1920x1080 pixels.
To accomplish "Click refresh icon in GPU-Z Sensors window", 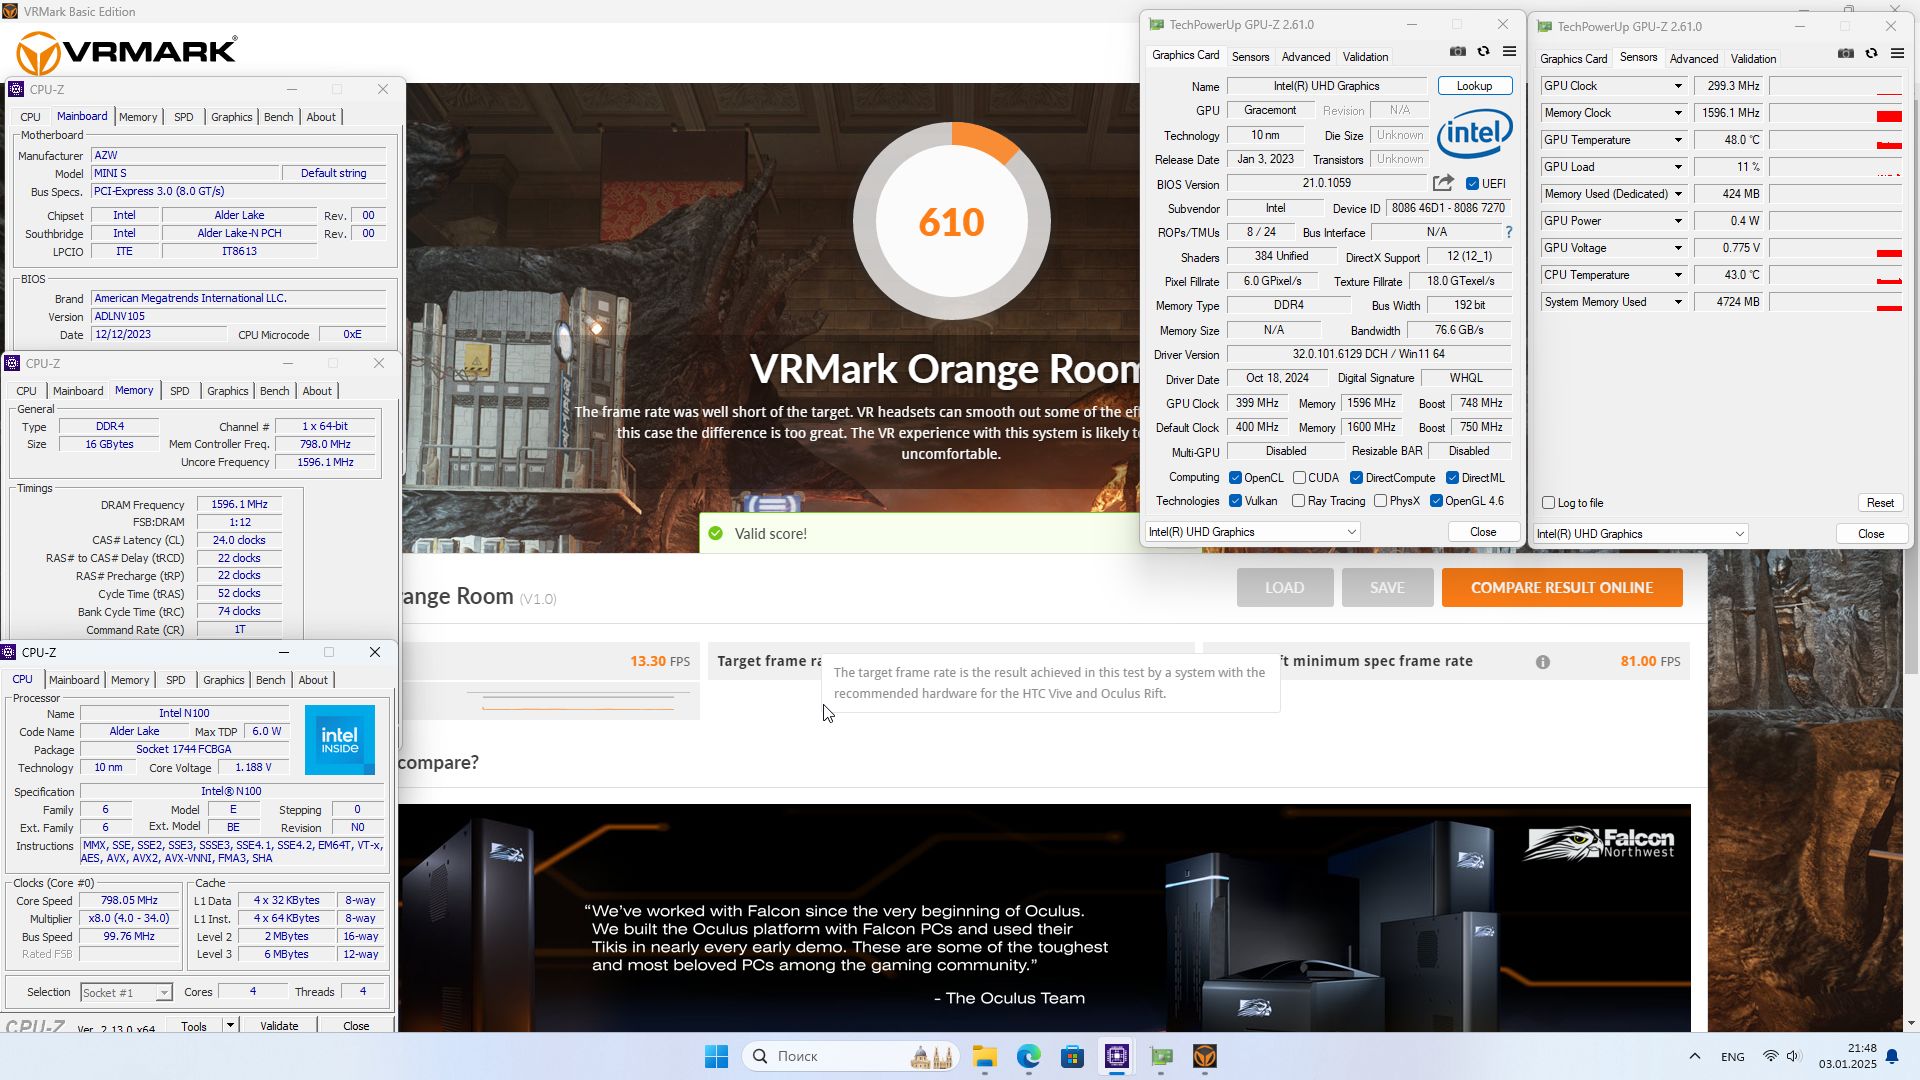I will pos(1872,54).
